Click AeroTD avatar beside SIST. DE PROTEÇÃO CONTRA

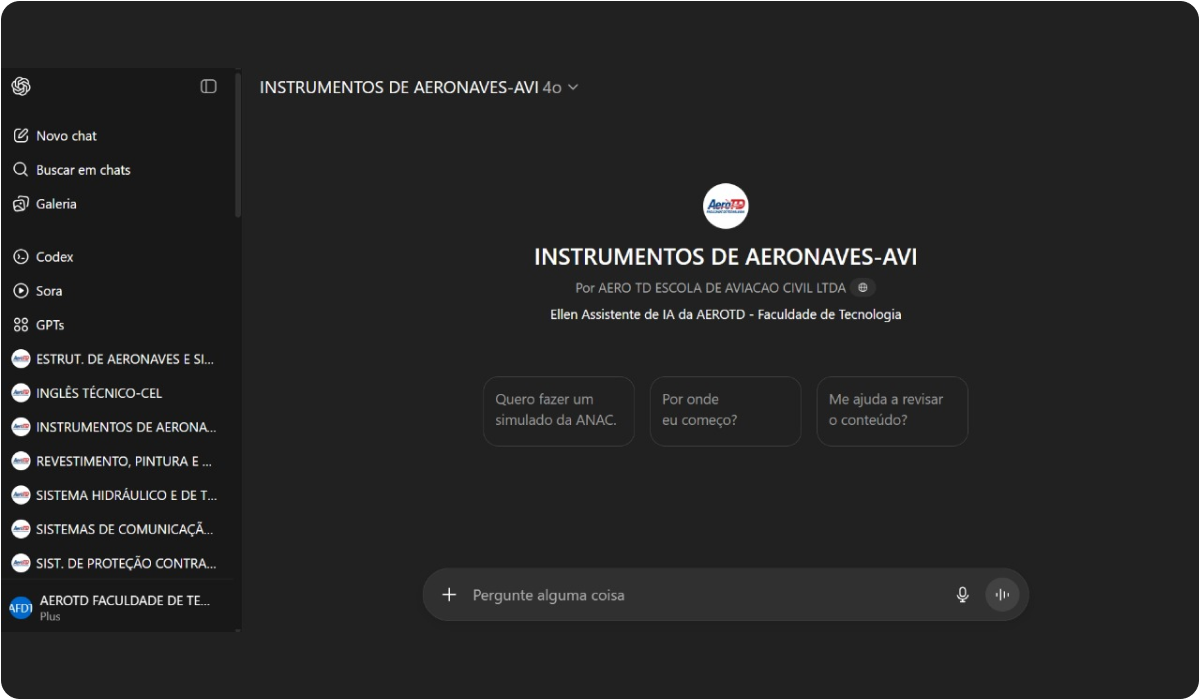pos(21,563)
